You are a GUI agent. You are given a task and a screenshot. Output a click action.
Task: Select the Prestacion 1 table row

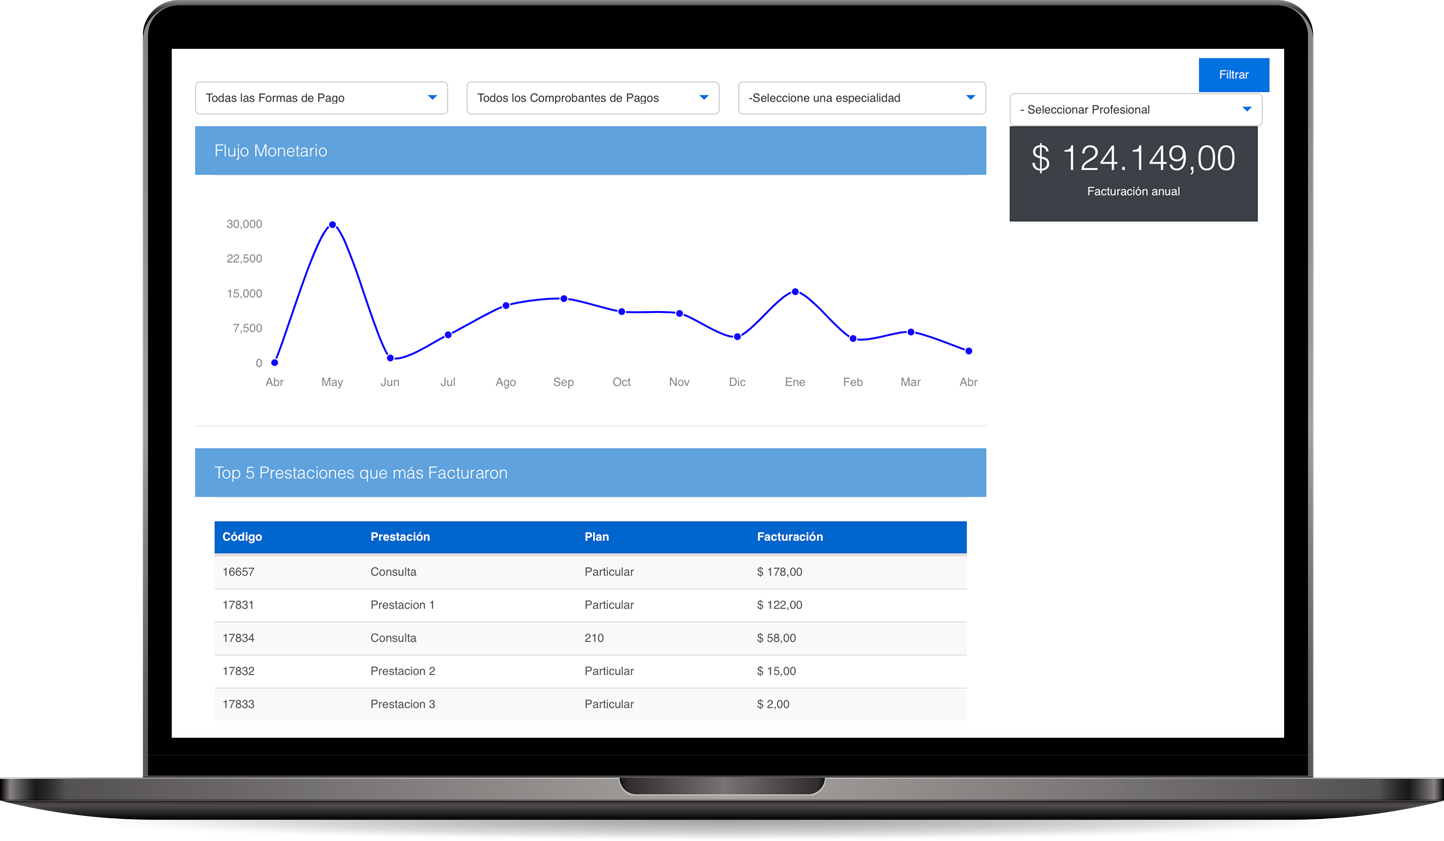point(590,605)
